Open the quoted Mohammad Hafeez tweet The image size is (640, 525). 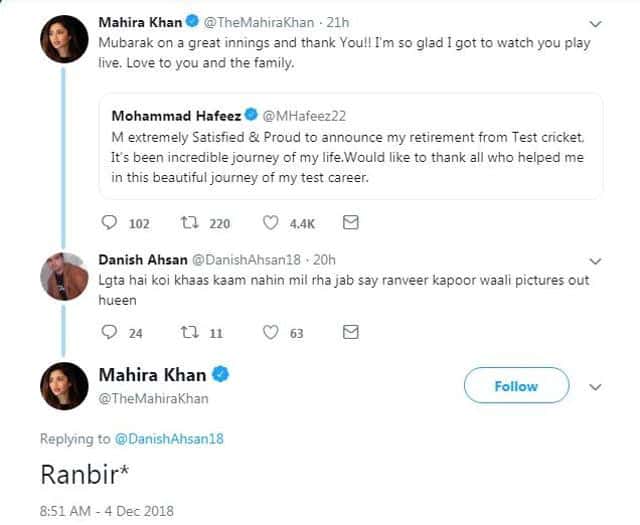(350, 143)
